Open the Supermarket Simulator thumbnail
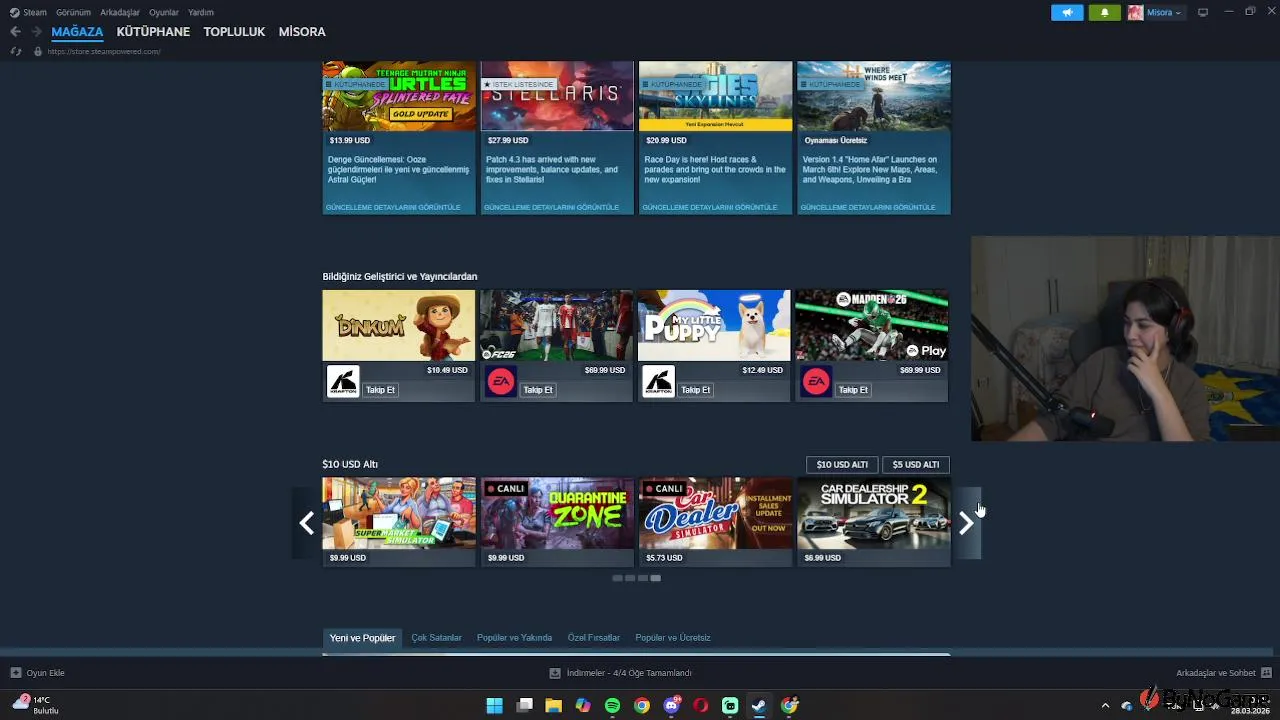This screenshot has height=720, width=1280. tap(399, 513)
